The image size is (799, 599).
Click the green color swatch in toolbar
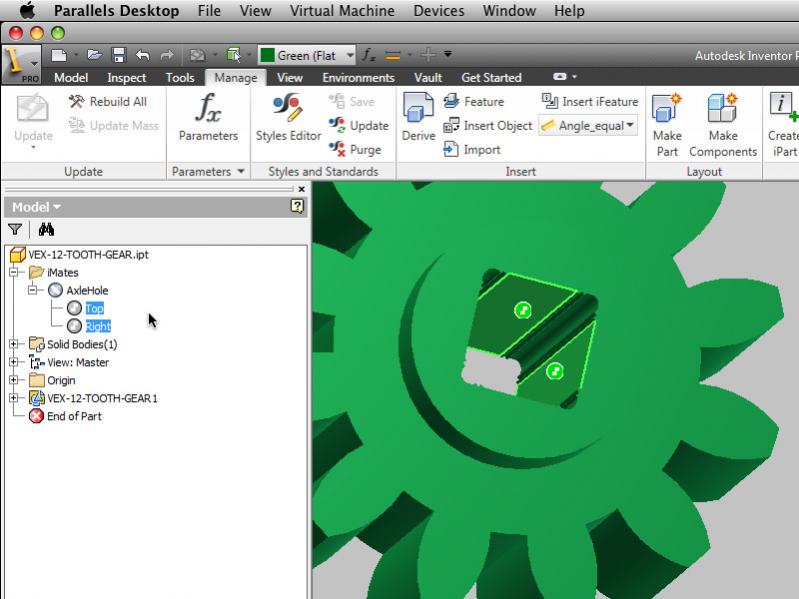coord(267,55)
